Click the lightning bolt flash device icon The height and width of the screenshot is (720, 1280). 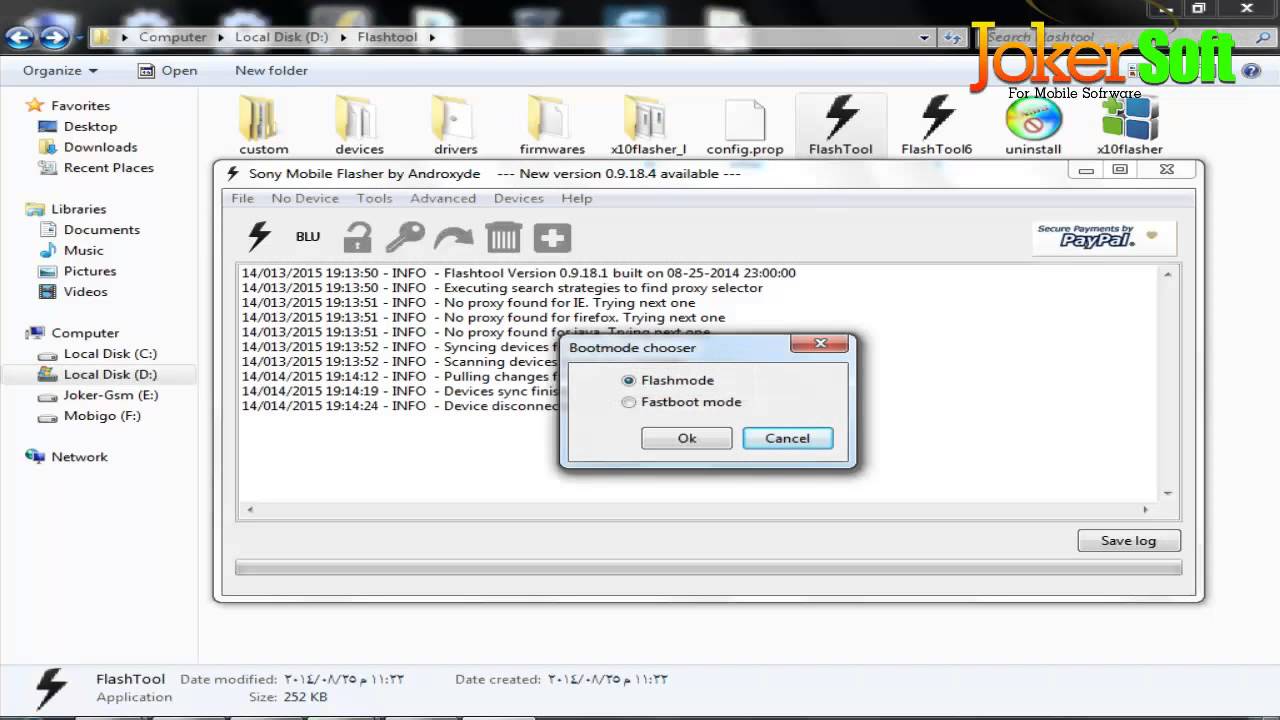tap(259, 237)
